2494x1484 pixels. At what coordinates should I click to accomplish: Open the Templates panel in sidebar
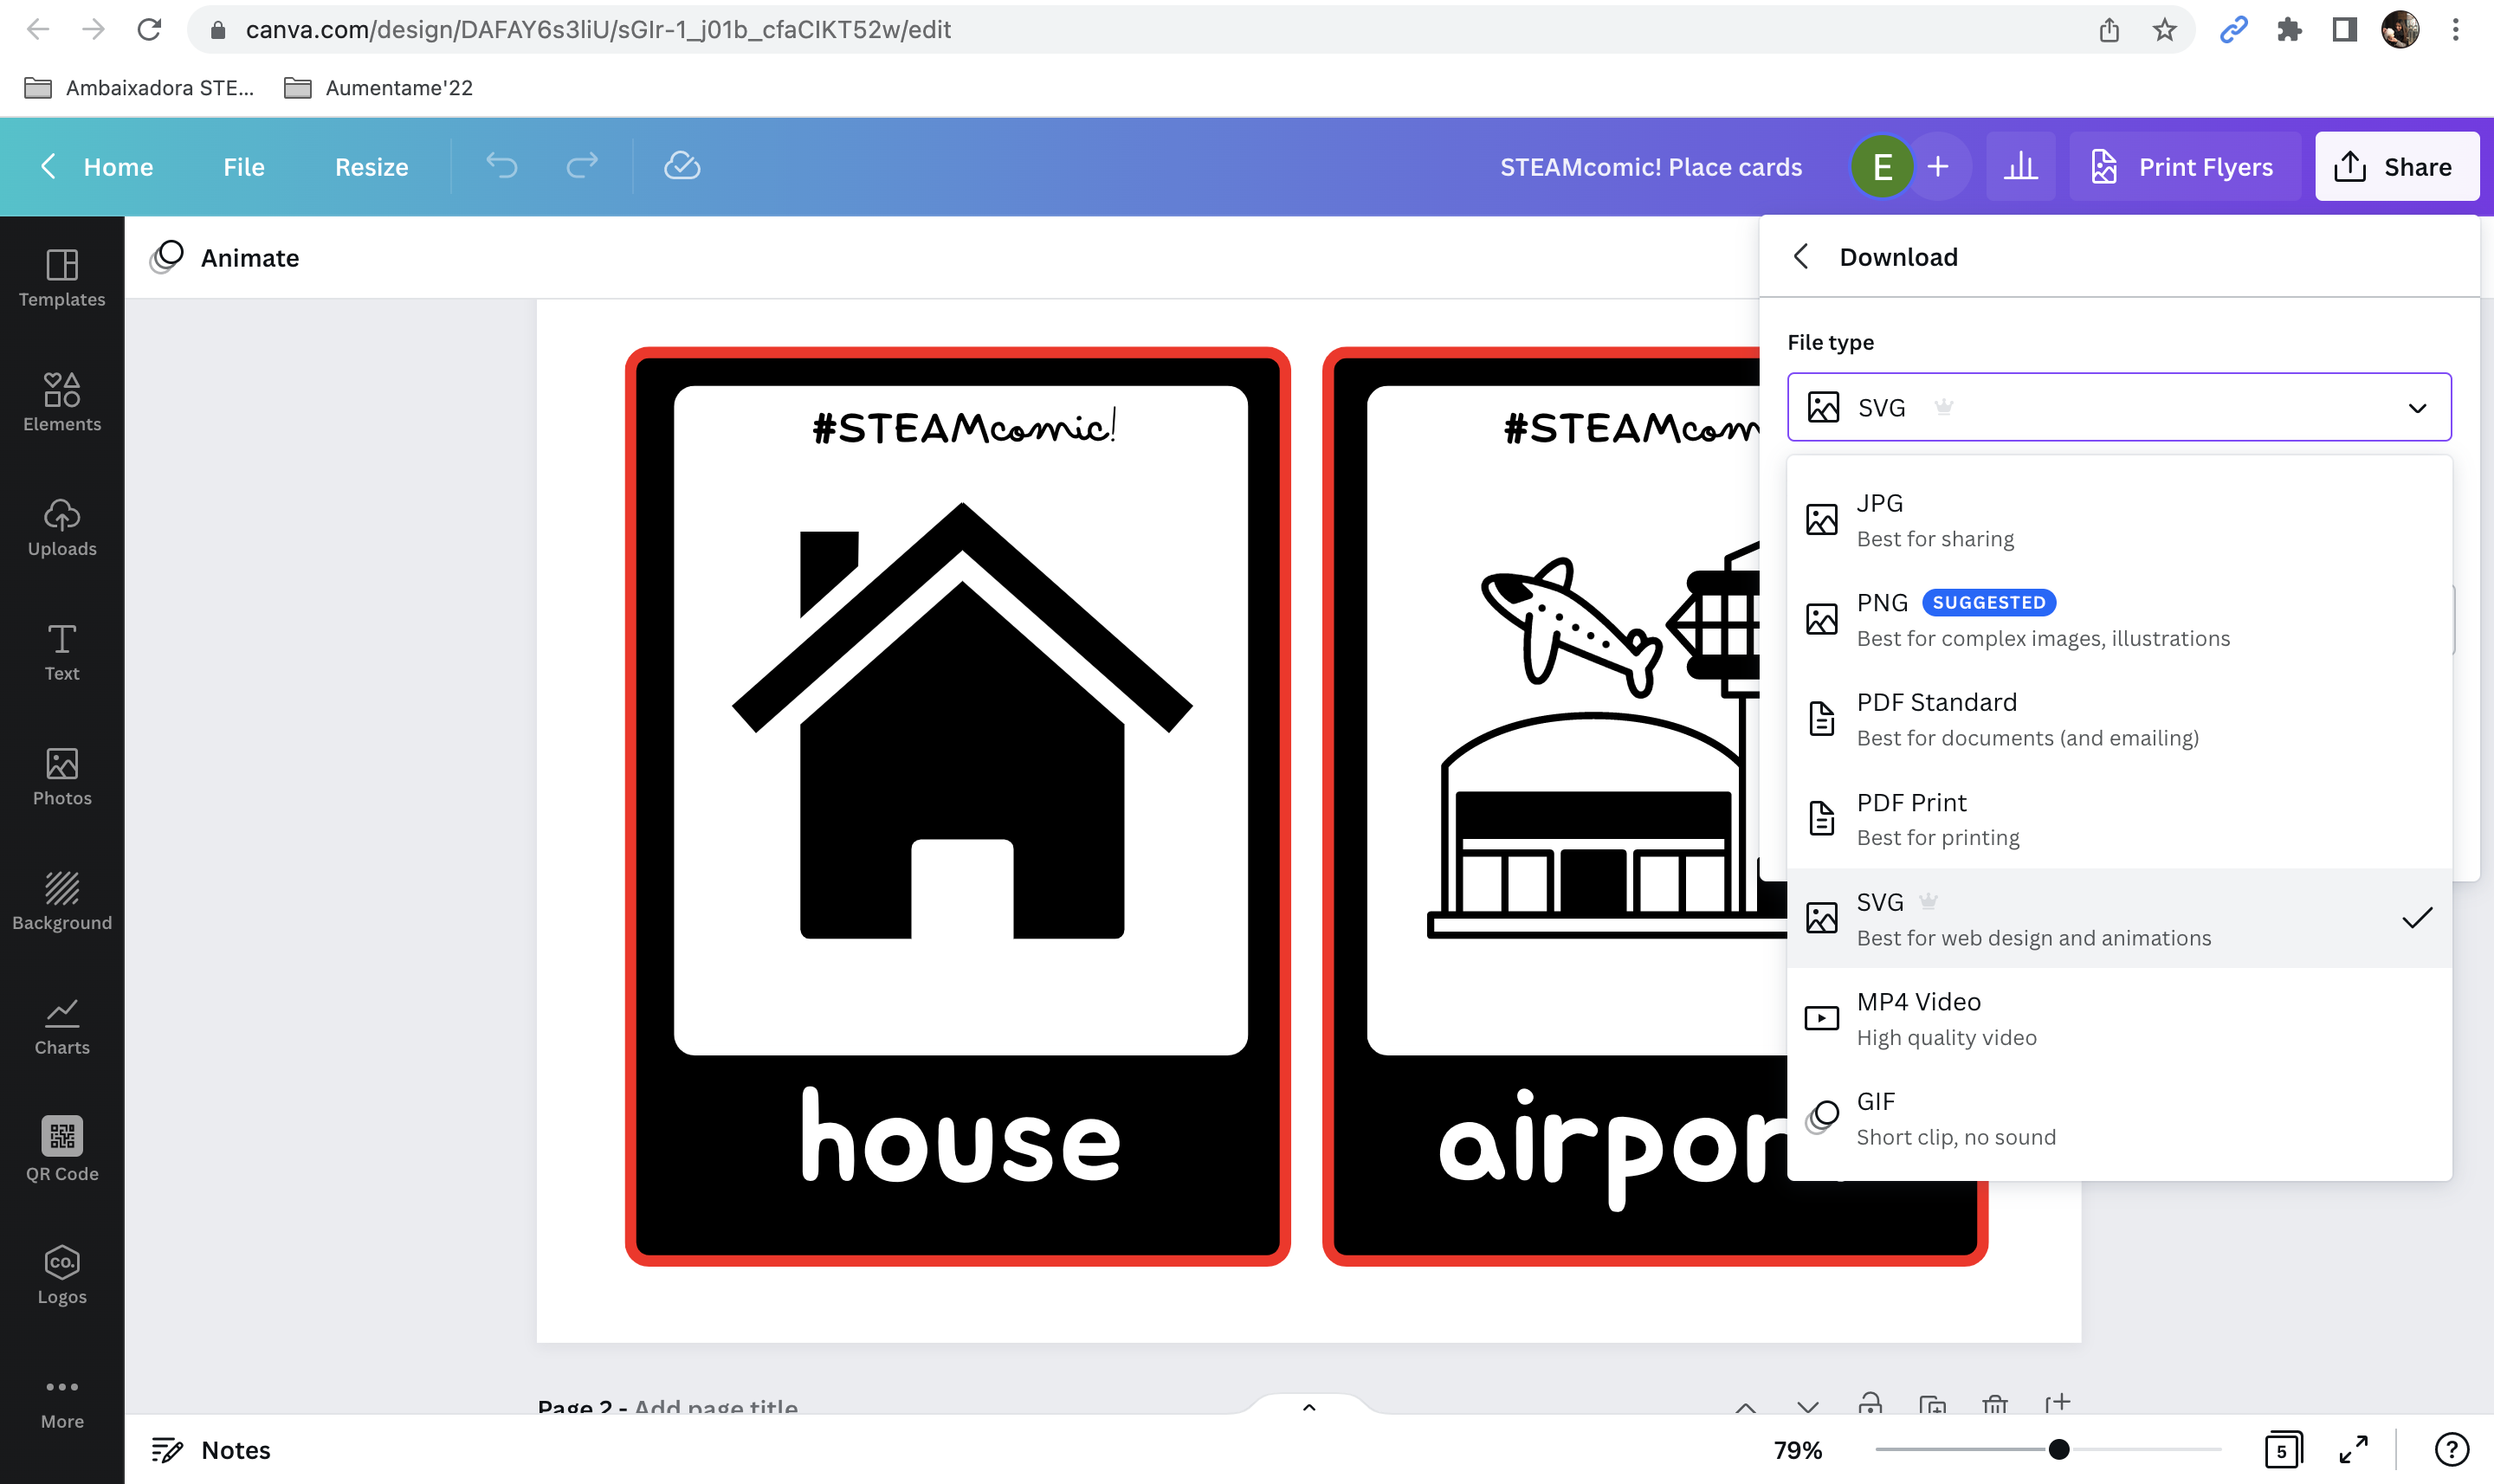point(61,278)
